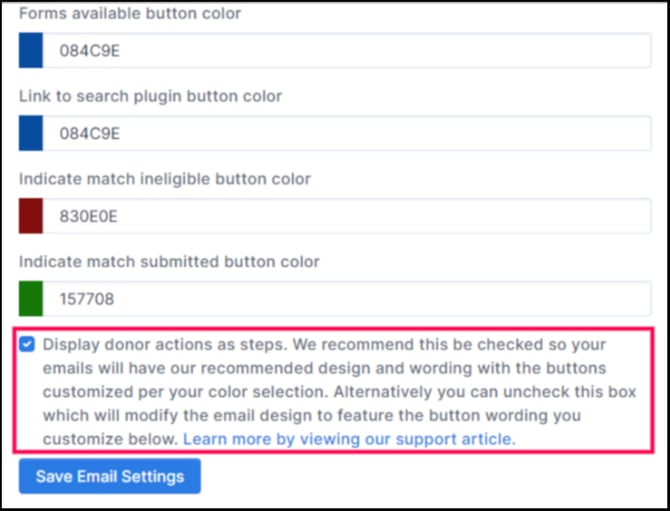Open the Learn more support article link
670x511 pixels.
[349, 439]
